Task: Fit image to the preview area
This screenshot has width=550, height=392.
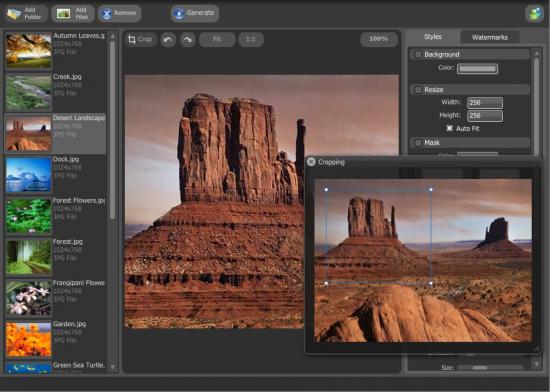Action: click(217, 39)
